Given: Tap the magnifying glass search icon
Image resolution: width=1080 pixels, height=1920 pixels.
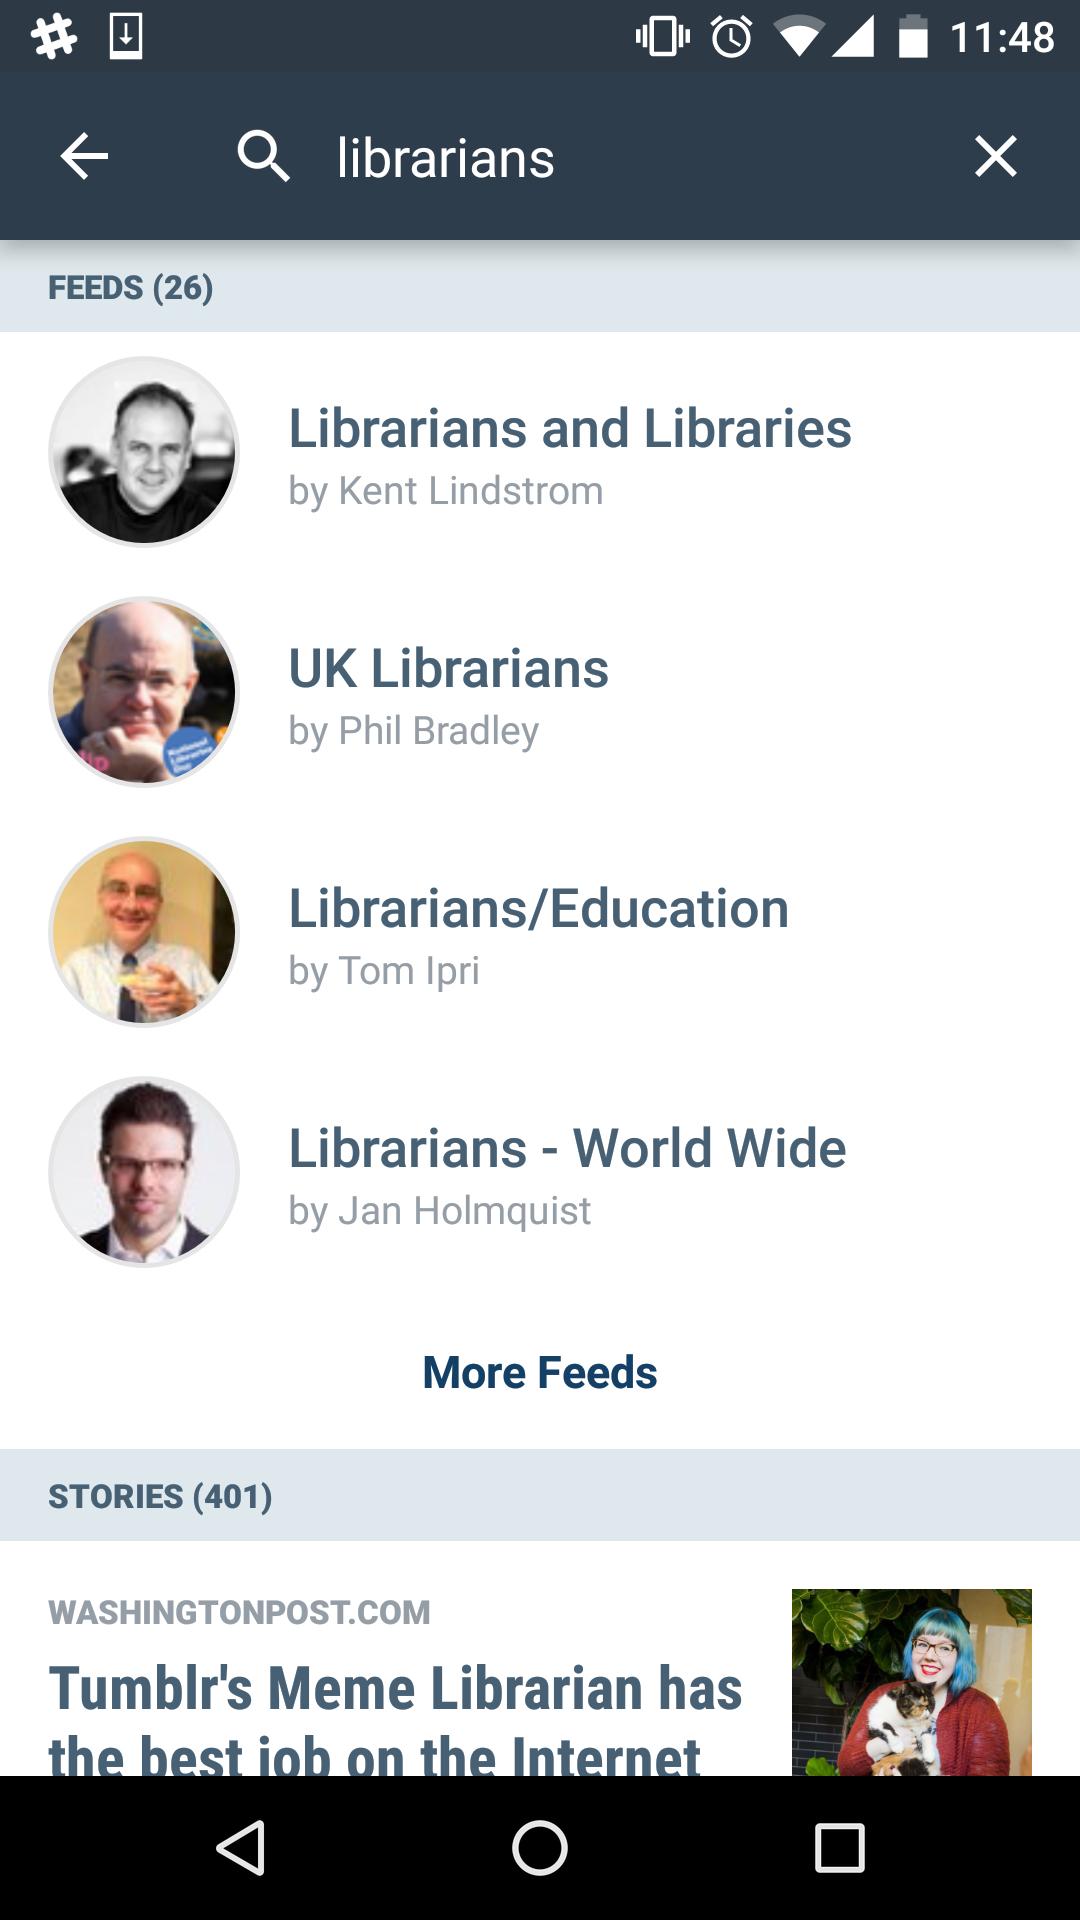Looking at the screenshot, I should [x=264, y=157].
